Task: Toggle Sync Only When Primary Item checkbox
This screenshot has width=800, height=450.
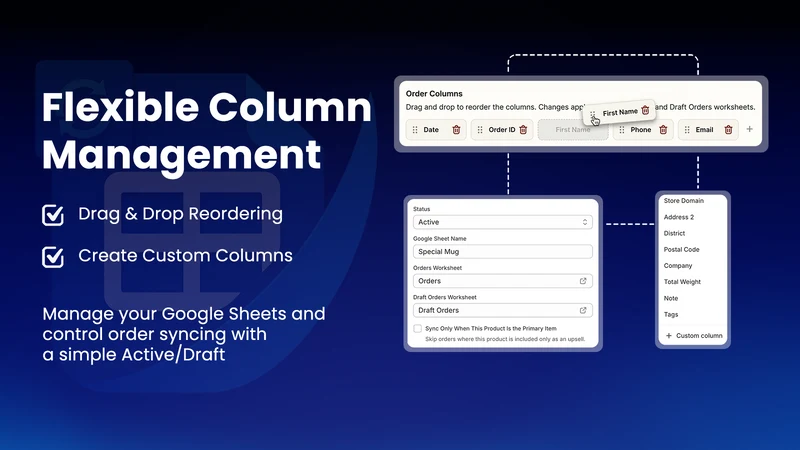Action: pos(418,329)
